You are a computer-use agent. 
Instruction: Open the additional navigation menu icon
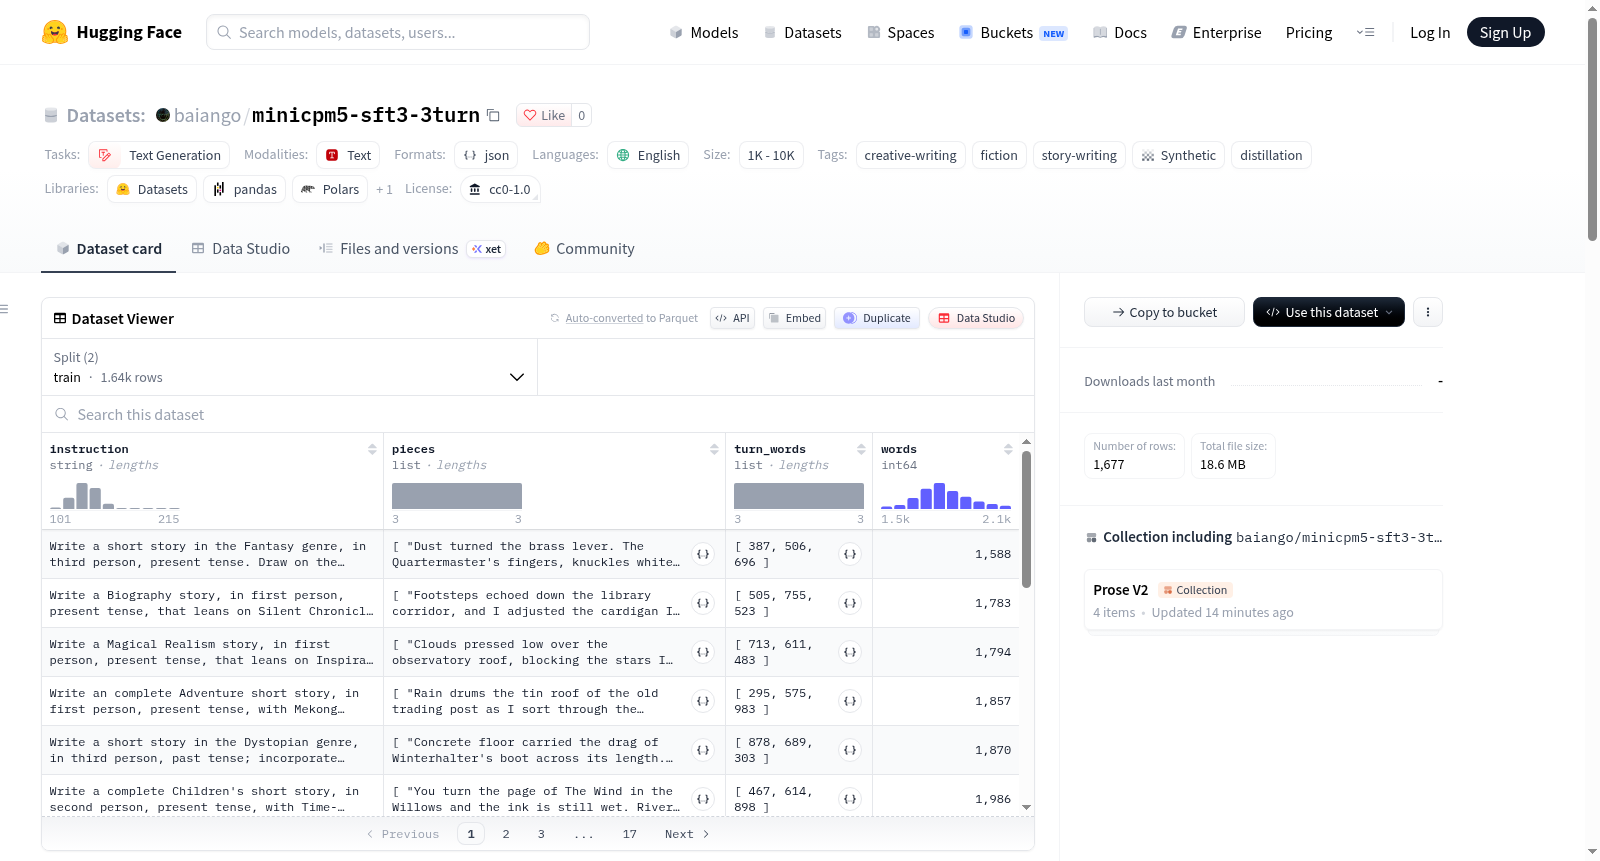[1365, 32]
